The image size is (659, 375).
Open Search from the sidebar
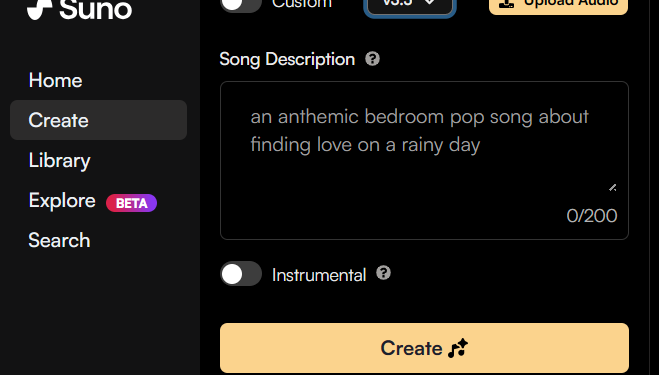point(59,240)
